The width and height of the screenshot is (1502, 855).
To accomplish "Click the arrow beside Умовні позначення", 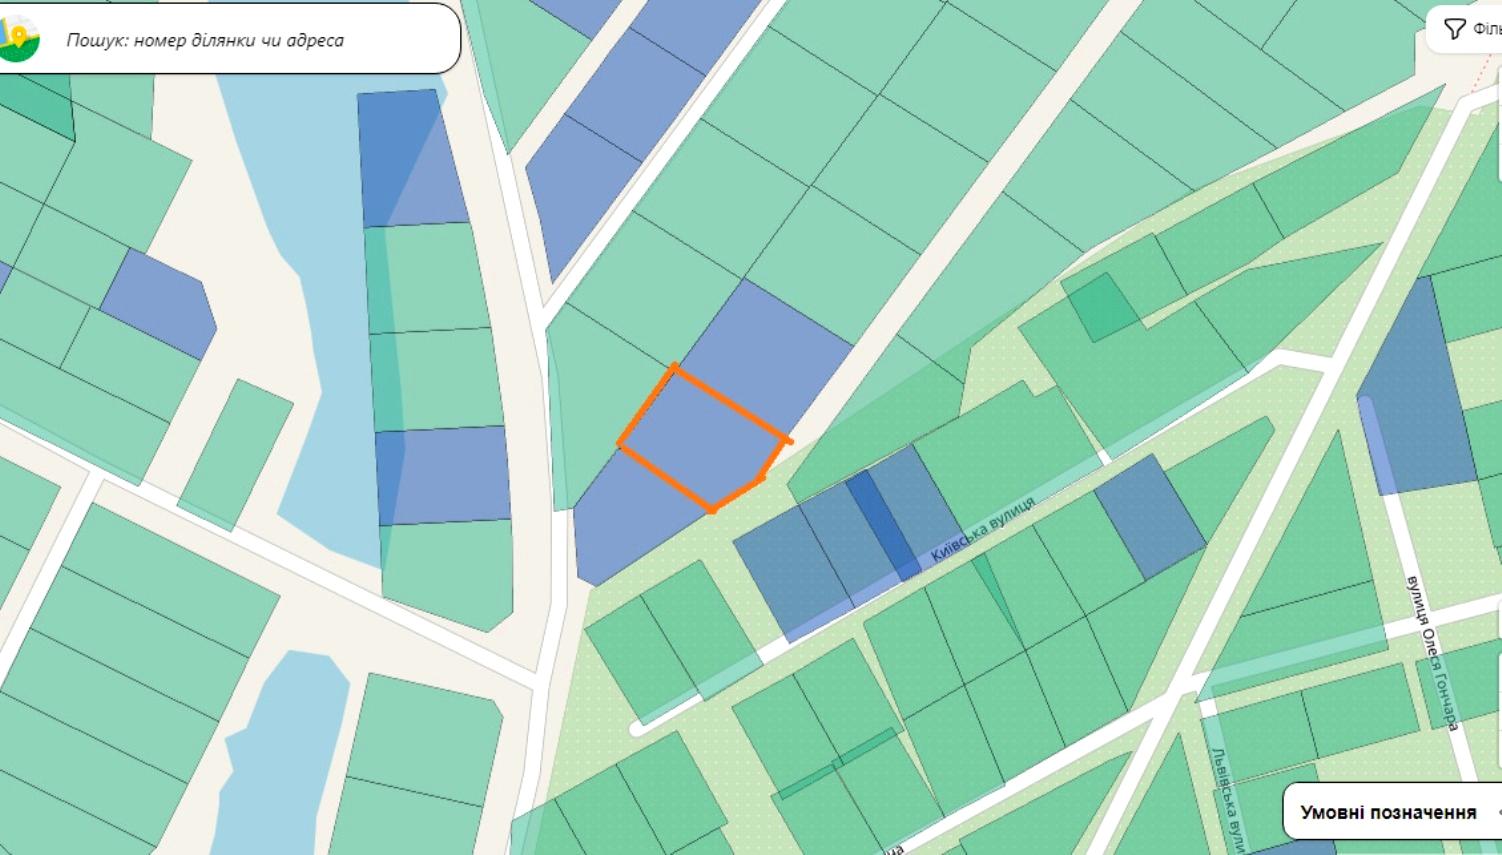I will pos(1497,812).
